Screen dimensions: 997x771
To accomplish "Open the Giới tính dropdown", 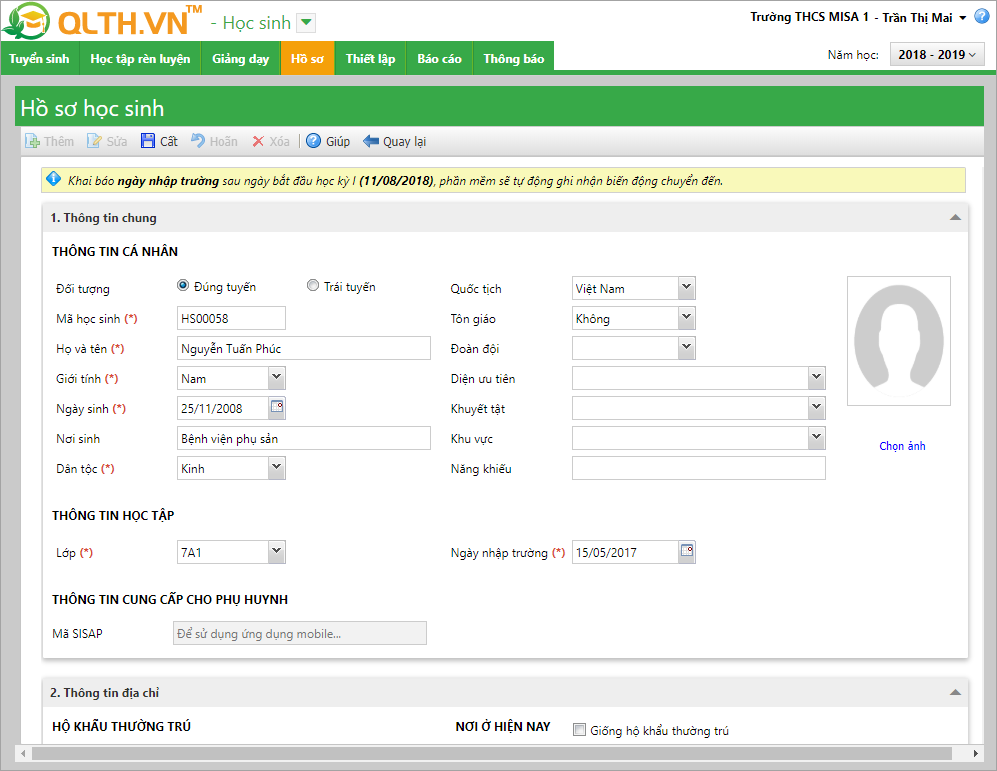I will pyautogui.click(x=277, y=378).
